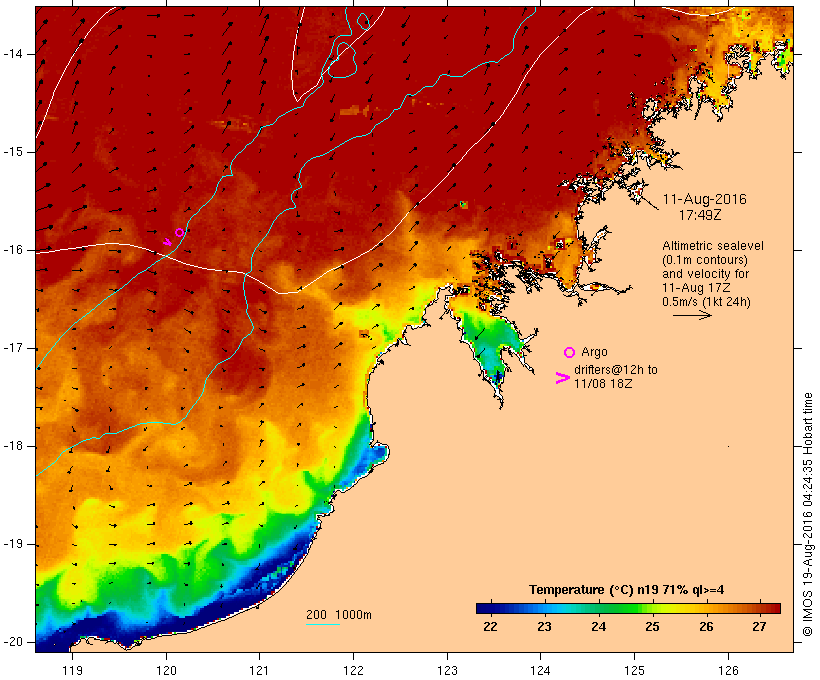Click the longitude axis label 123
The width and height of the screenshot is (820, 680).
point(447,671)
